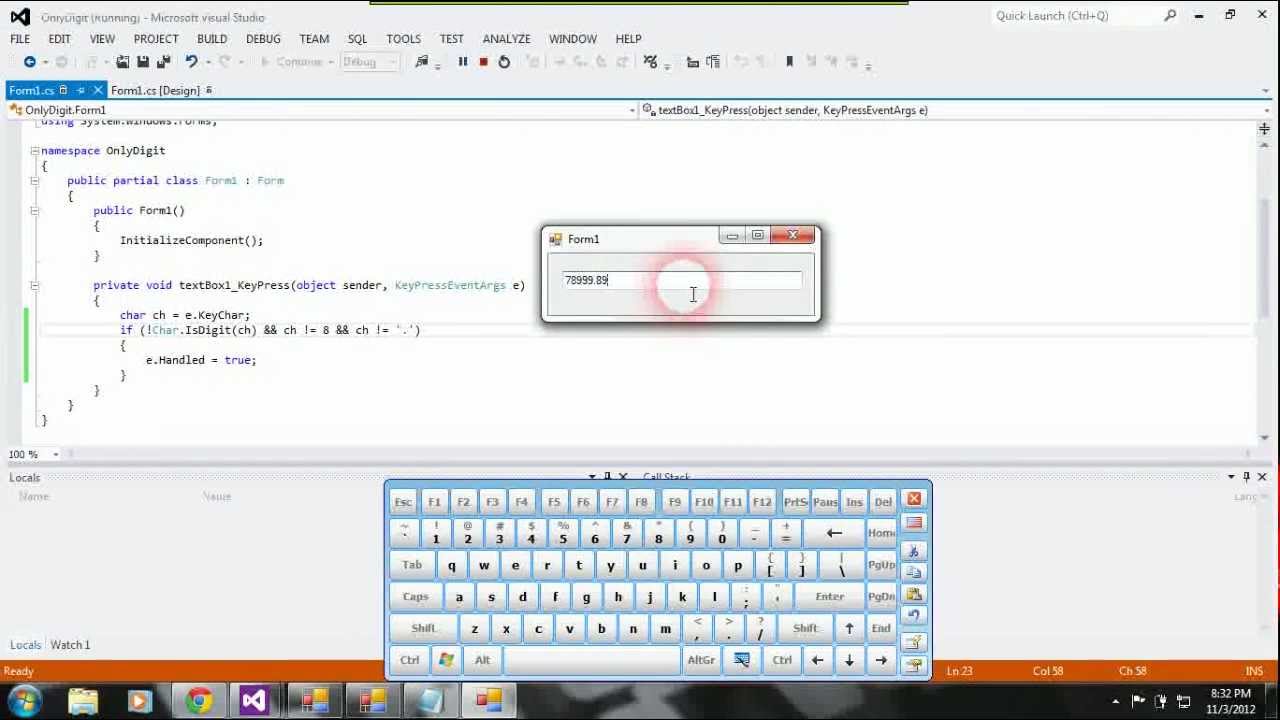
Task: Click the up arrow key on virtual keyboard
Action: coord(849,629)
